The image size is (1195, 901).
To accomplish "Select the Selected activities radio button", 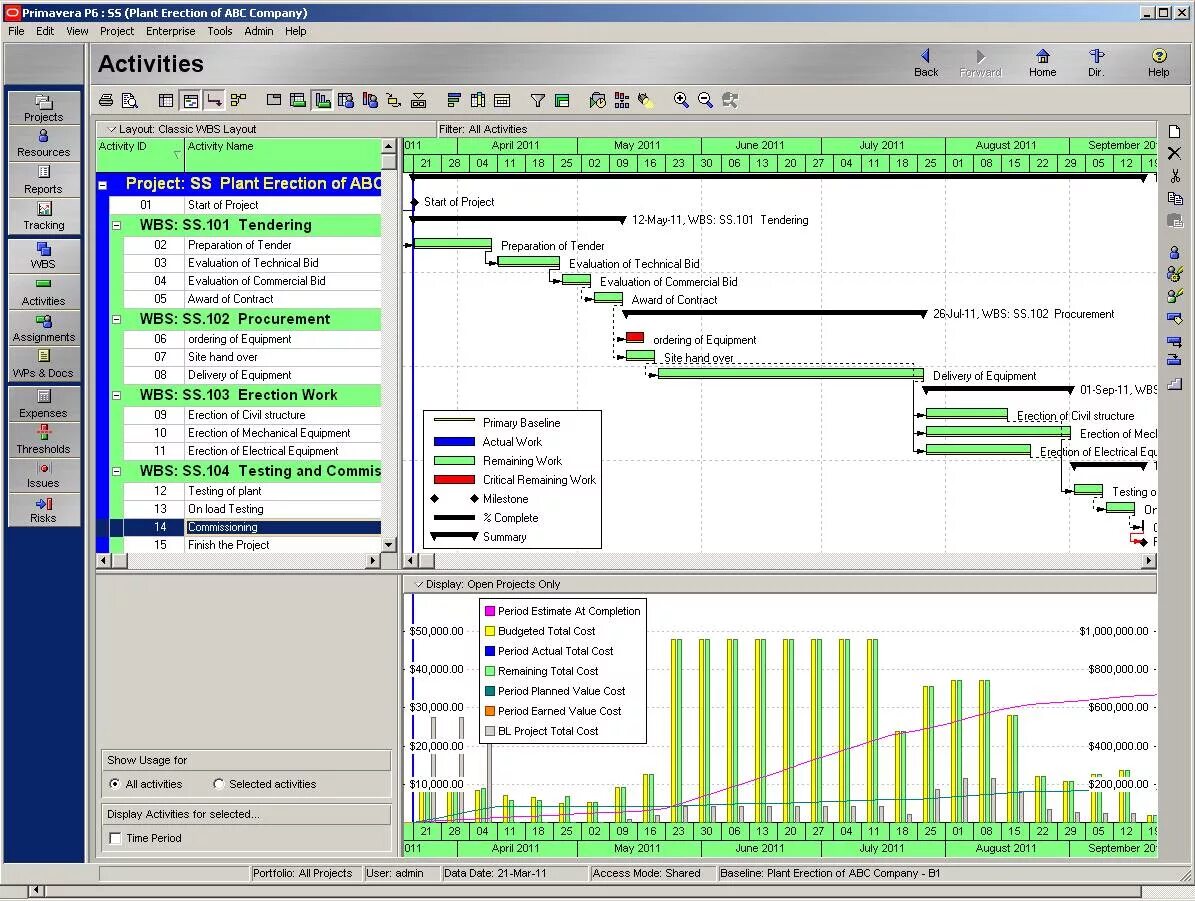I will click(x=219, y=784).
